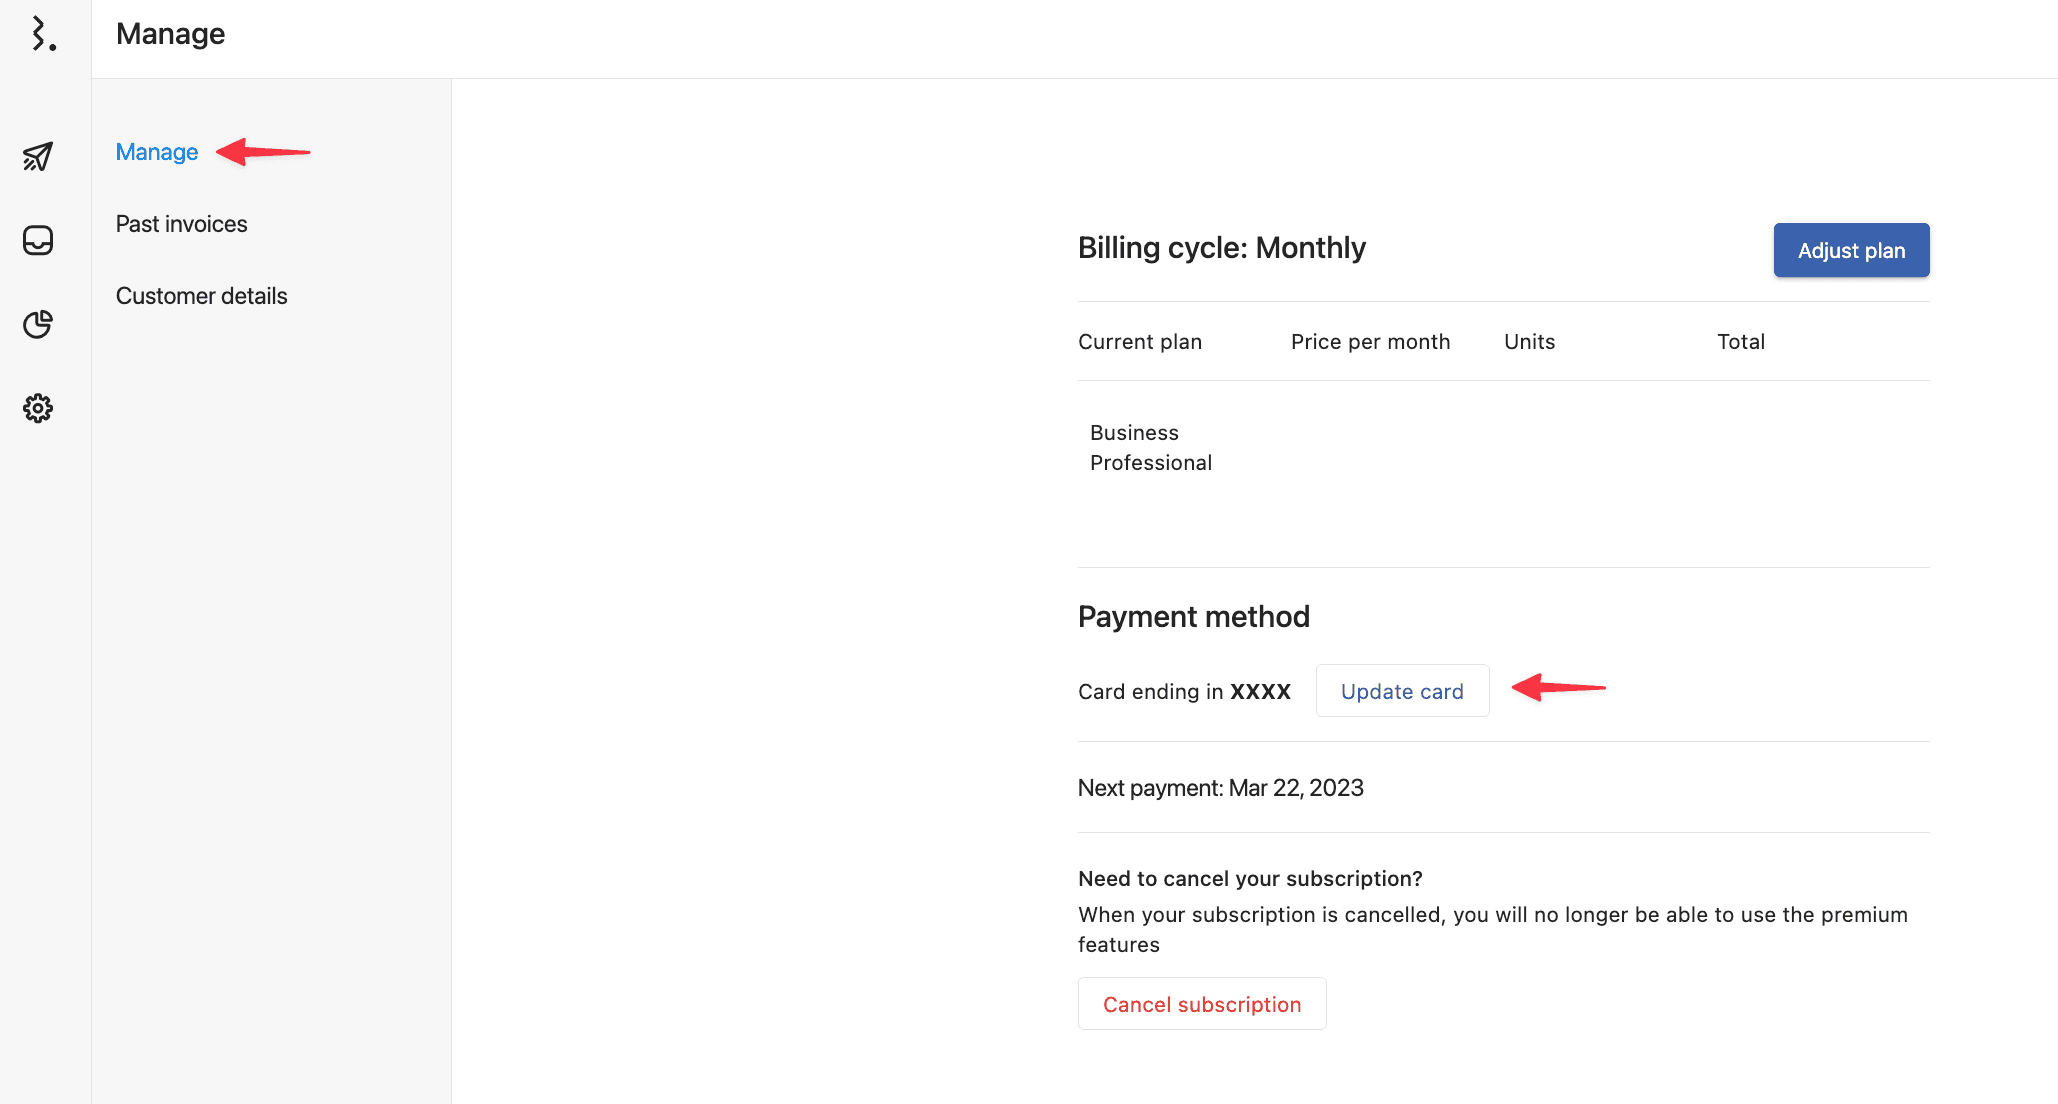The height and width of the screenshot is (1104, 2058).
Task: Click the Billing cycle: Monthly heading
Action: click(1221, 248)
